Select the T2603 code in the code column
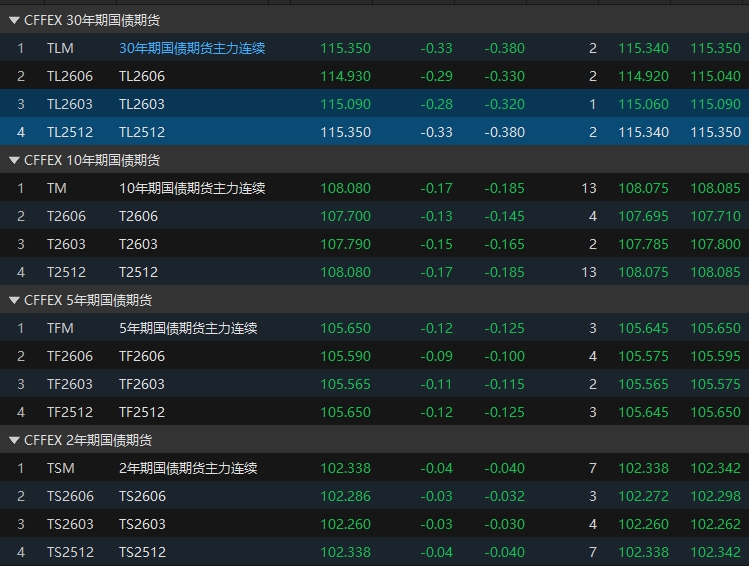The width and height of the screenshot is (749, 566). coord(66,244)
